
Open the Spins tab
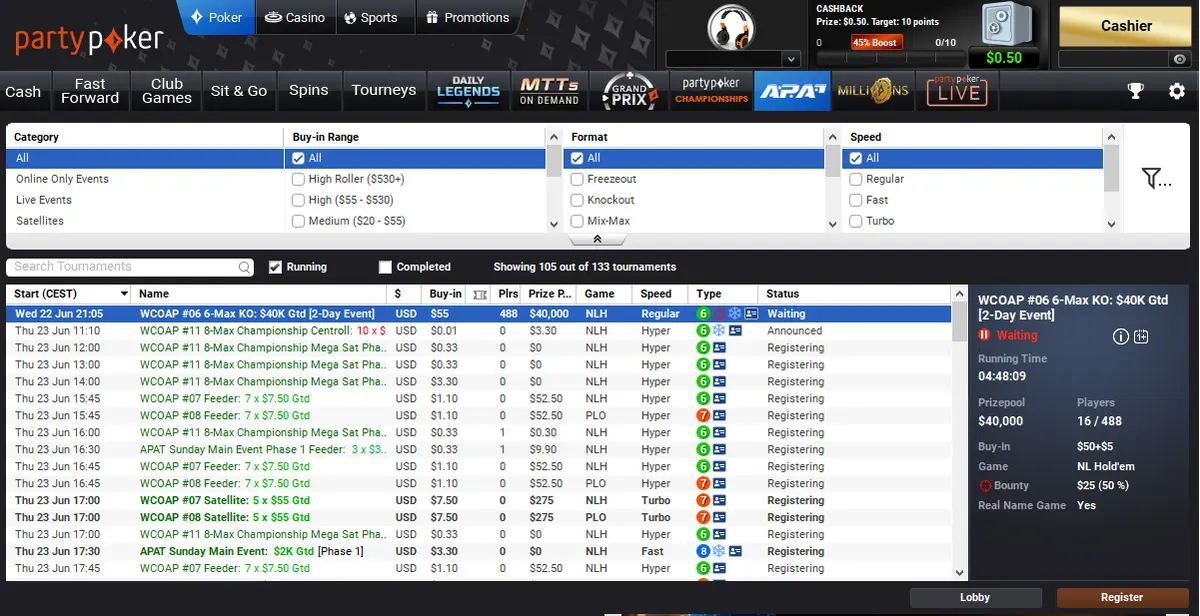[309, 91]
